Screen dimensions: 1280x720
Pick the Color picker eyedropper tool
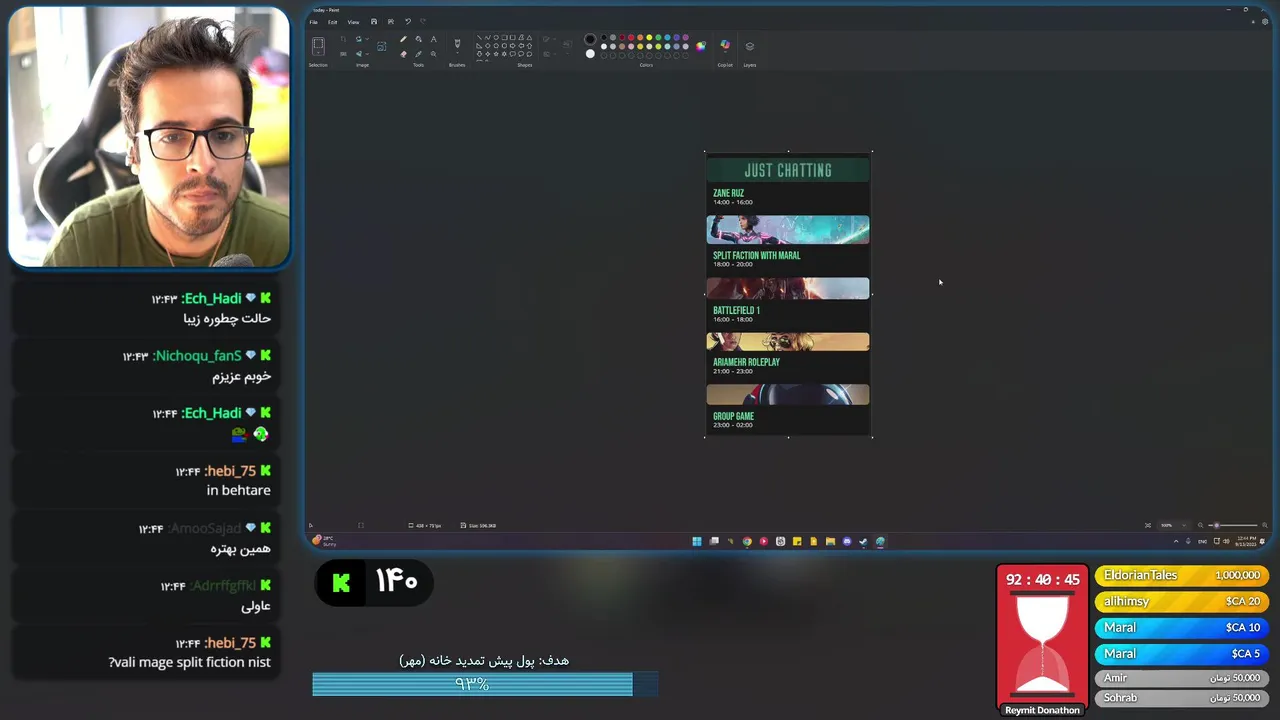click(x=419, y=54)
